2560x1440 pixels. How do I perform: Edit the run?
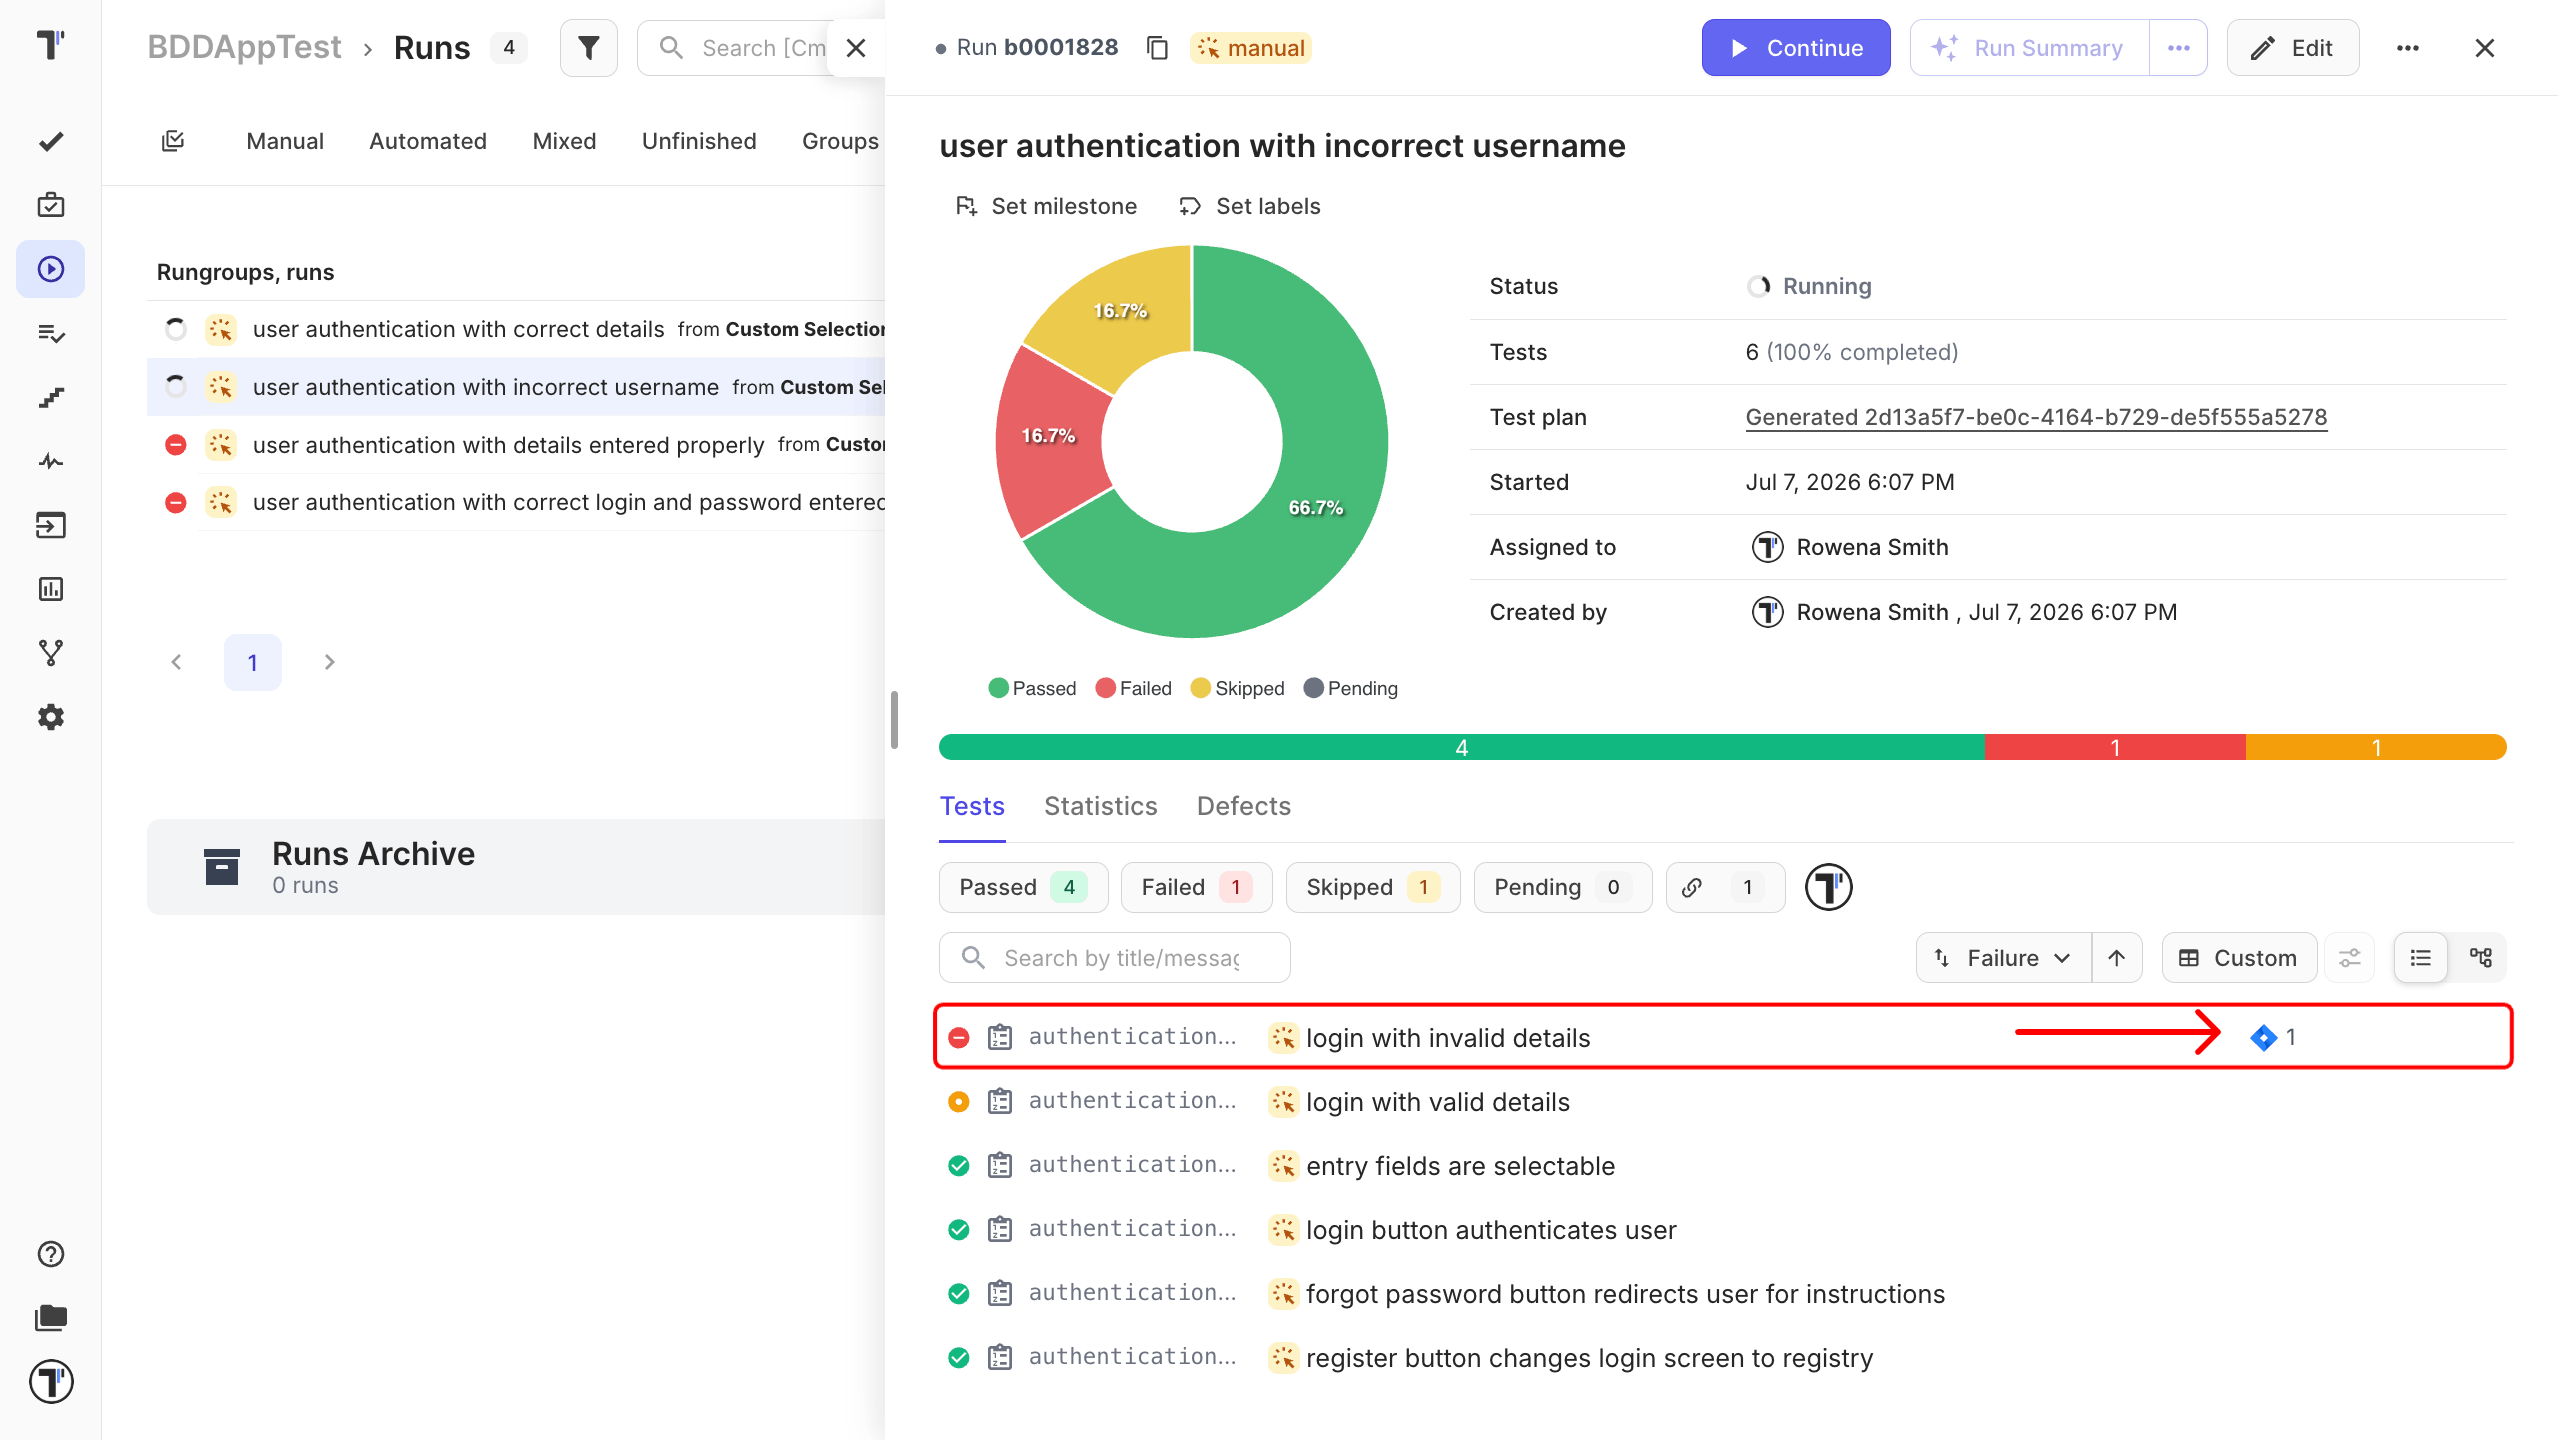(2293, 48)
